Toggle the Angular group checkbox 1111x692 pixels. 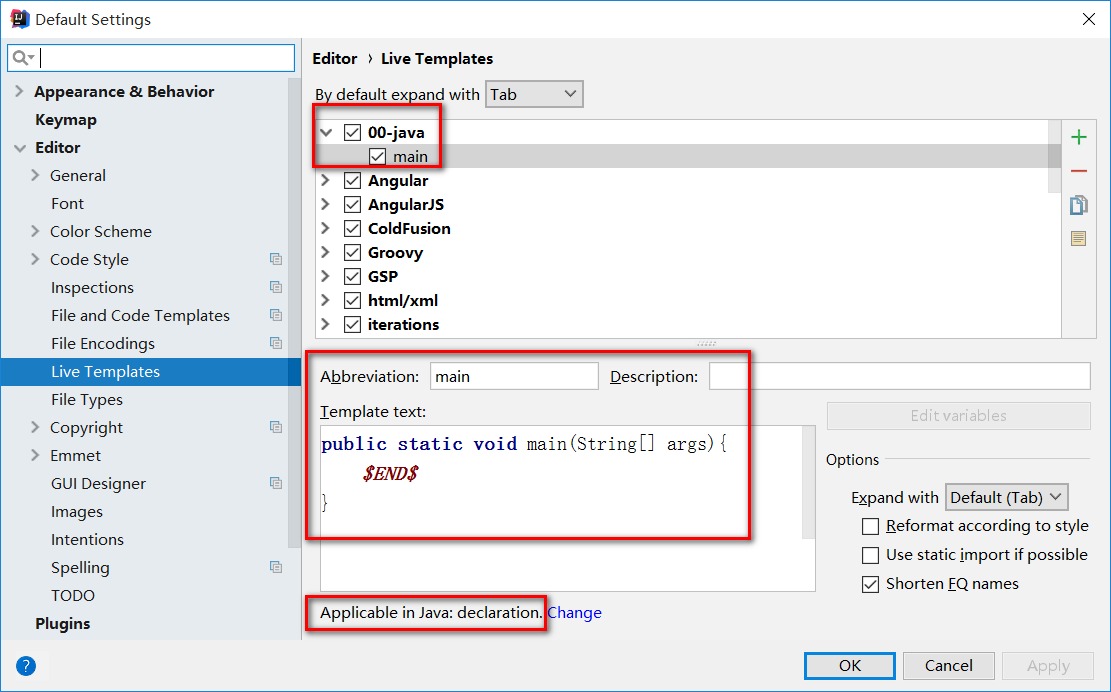(352, 181)
